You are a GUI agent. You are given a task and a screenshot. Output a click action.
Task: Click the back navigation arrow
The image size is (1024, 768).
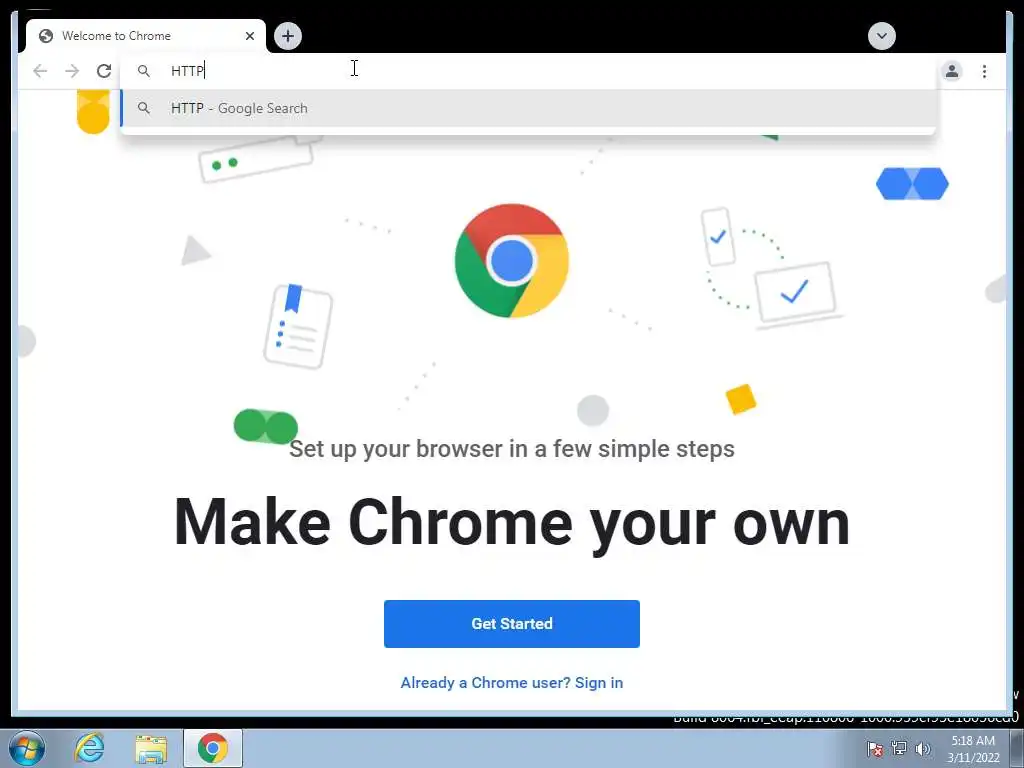pos(40,71)
